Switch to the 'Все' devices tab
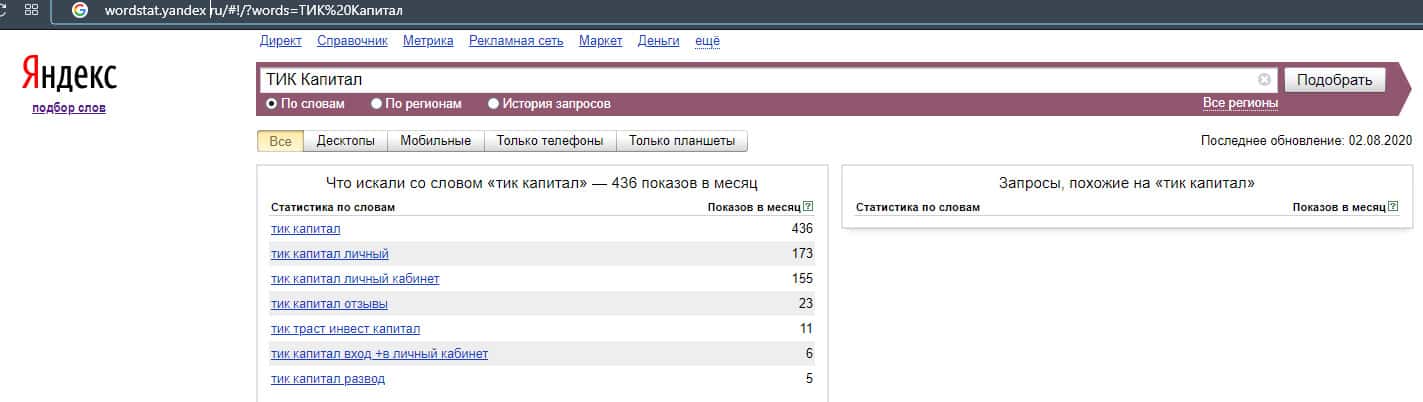The width and height of the screenshot is (1423, 402). tap(280, 141)
